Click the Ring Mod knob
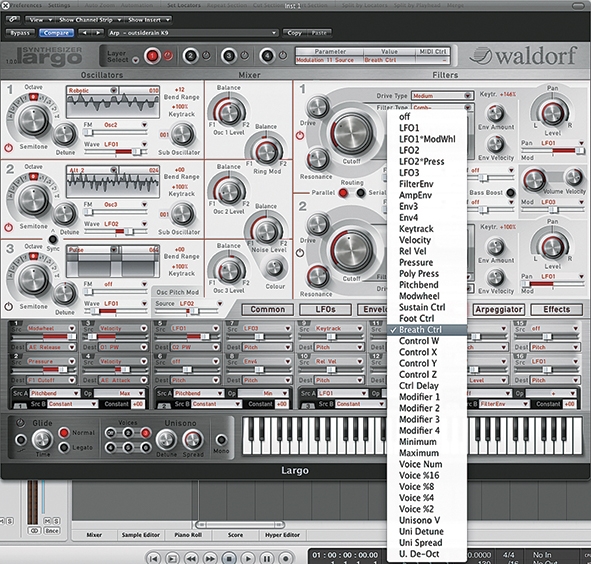The image size is (591, 564). [266, 152]
